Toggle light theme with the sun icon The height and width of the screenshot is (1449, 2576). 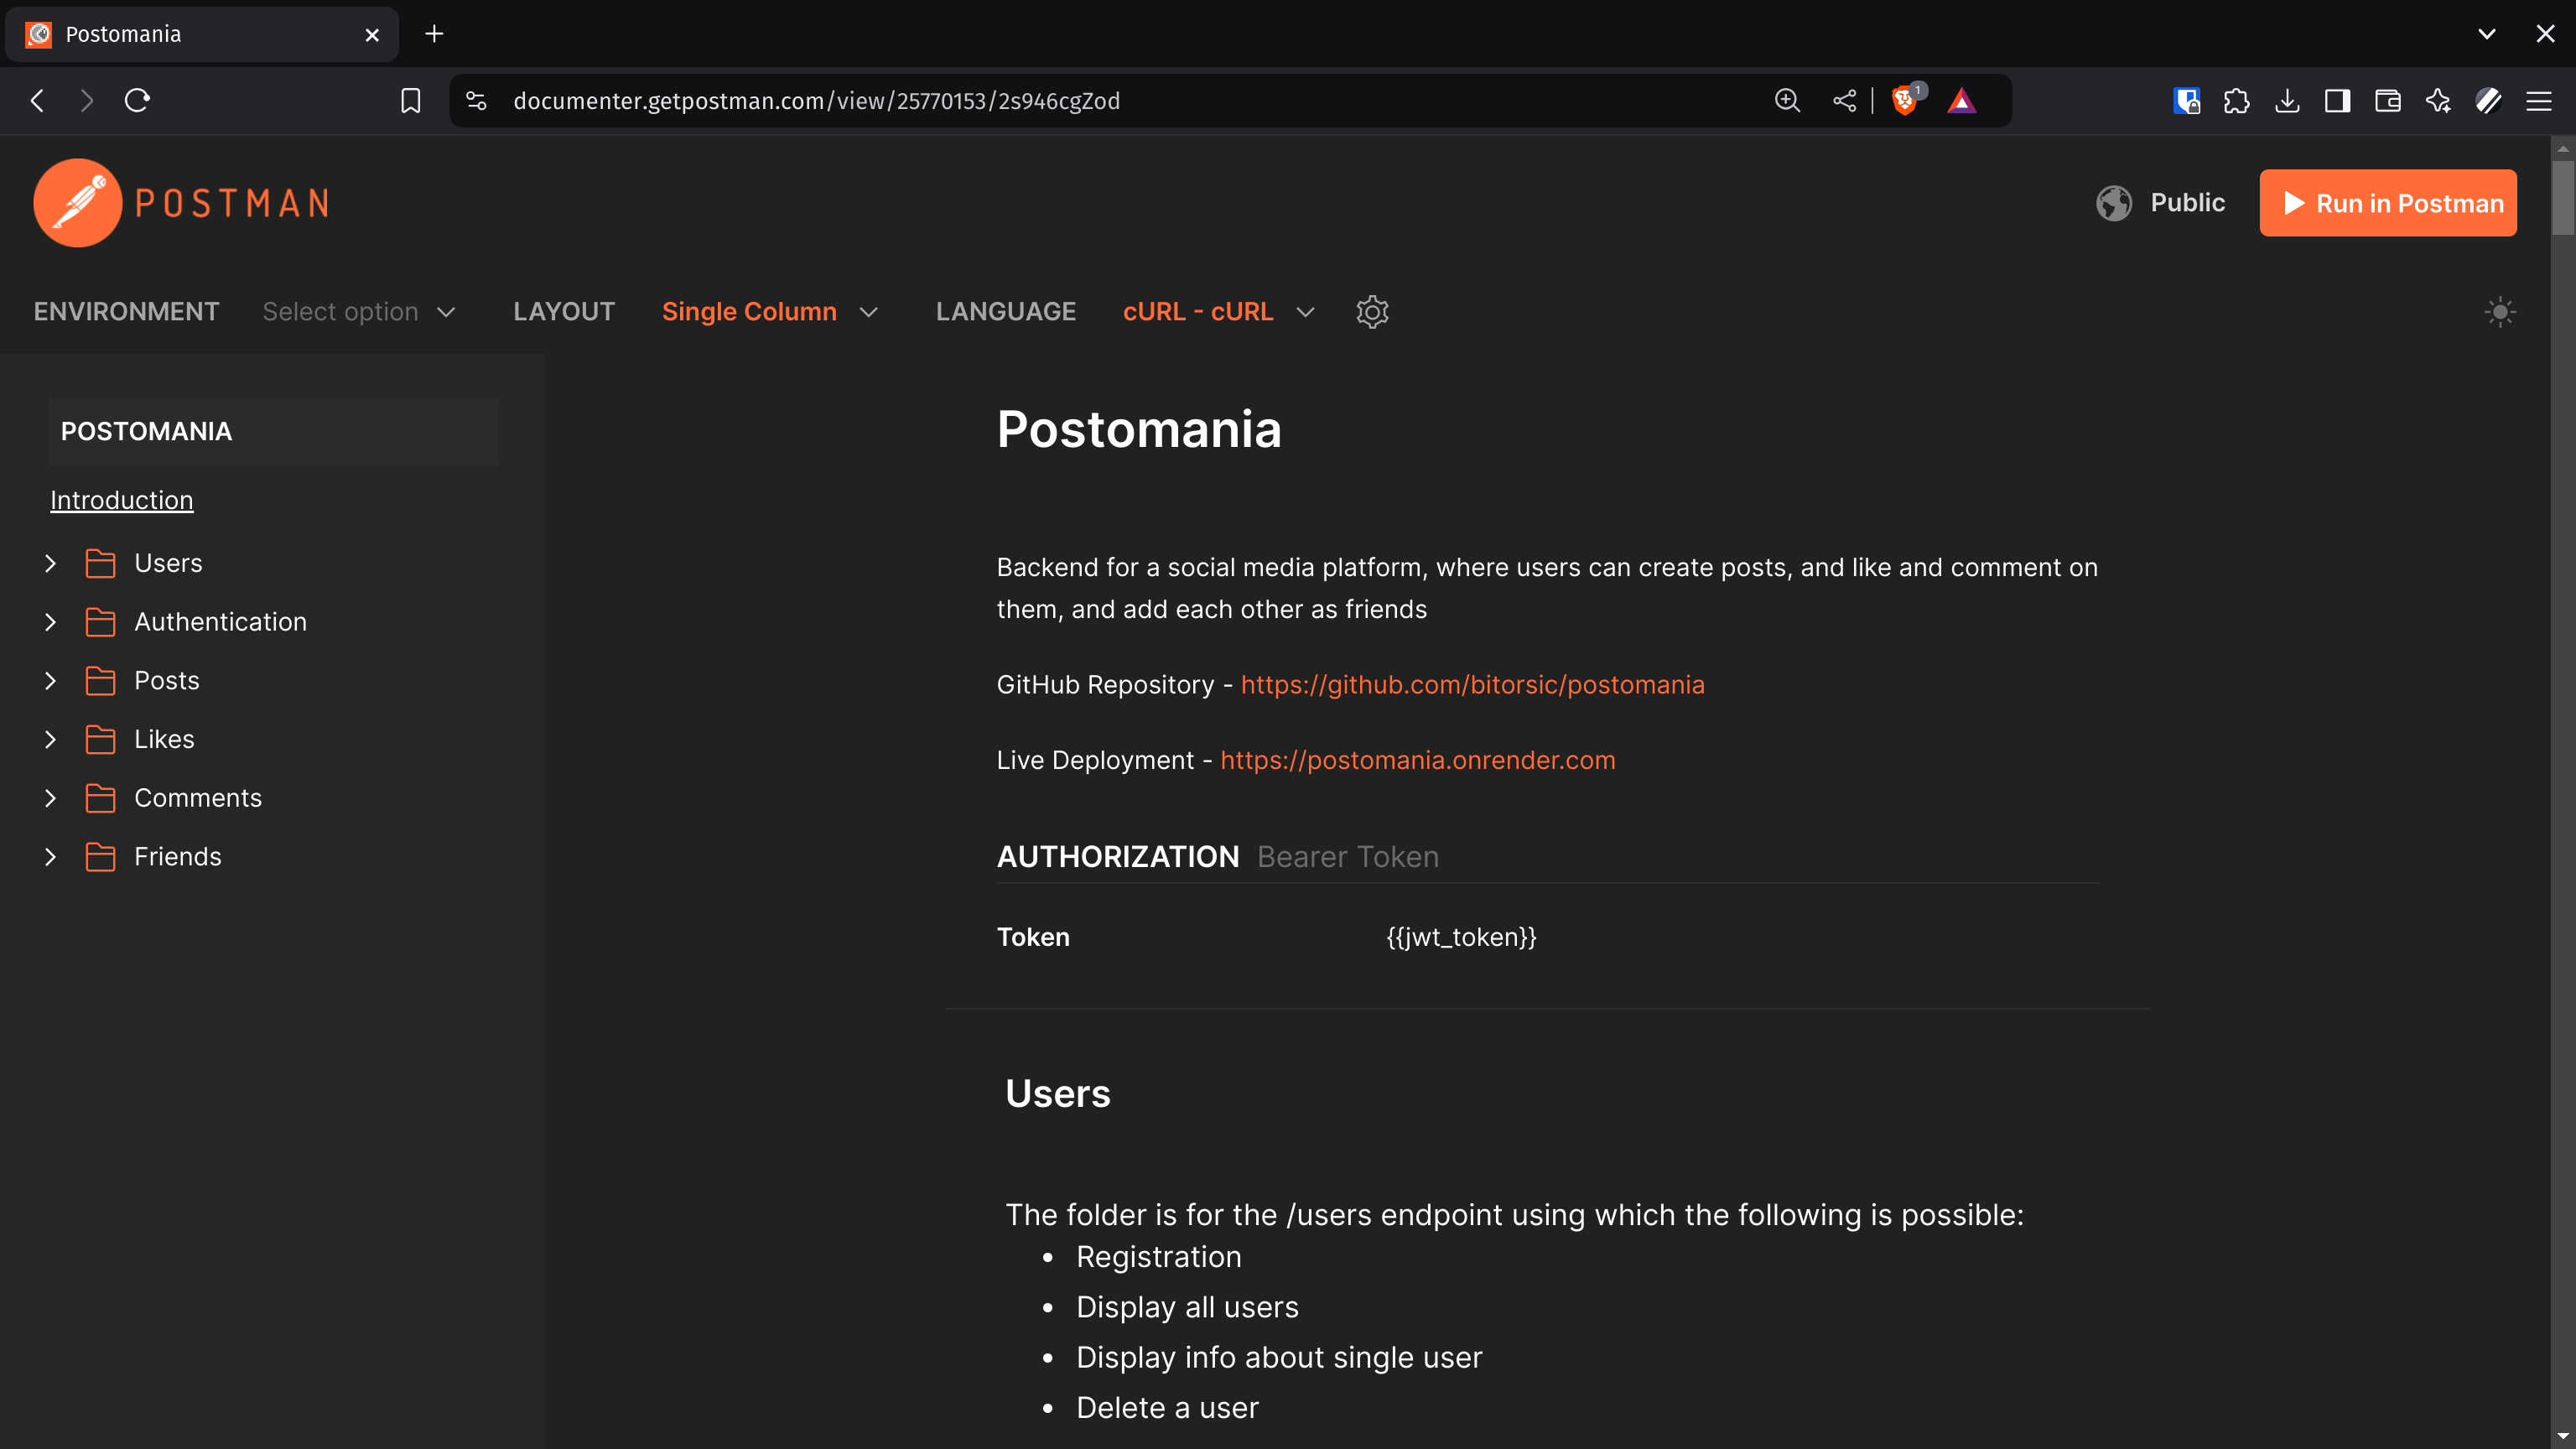coord(2500,312)
